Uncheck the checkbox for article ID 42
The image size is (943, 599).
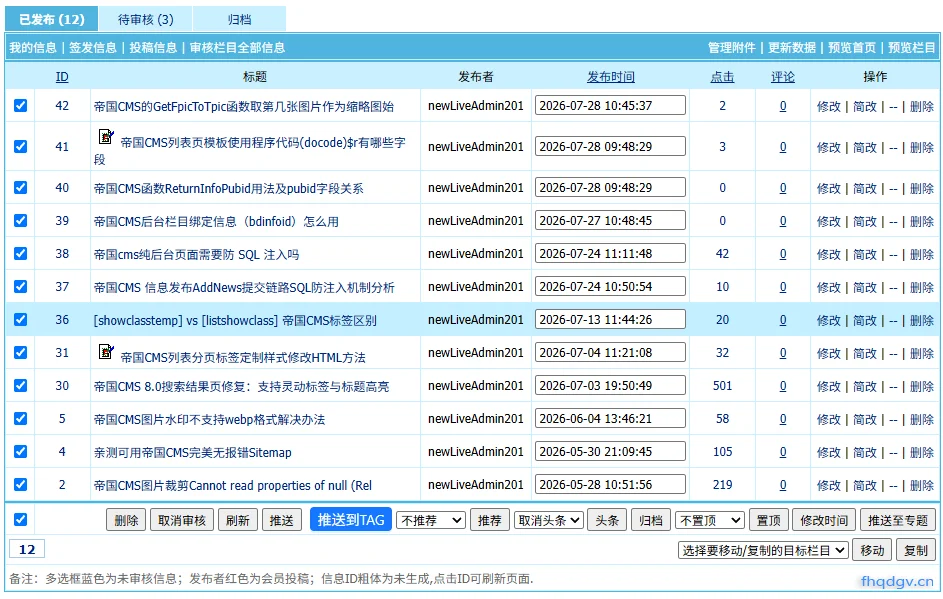click(20, 106)
